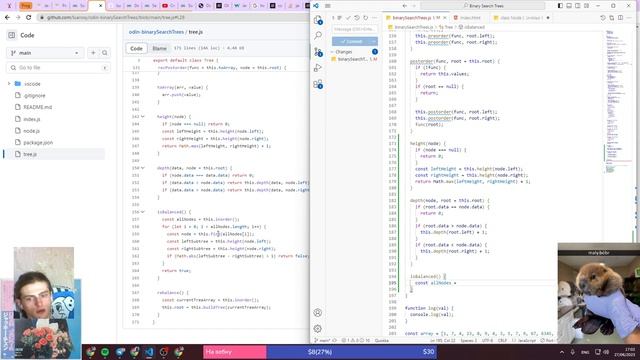Open Run and Debug view in VS Code
The image size is (640, 360).
click(x=318, y=68)
